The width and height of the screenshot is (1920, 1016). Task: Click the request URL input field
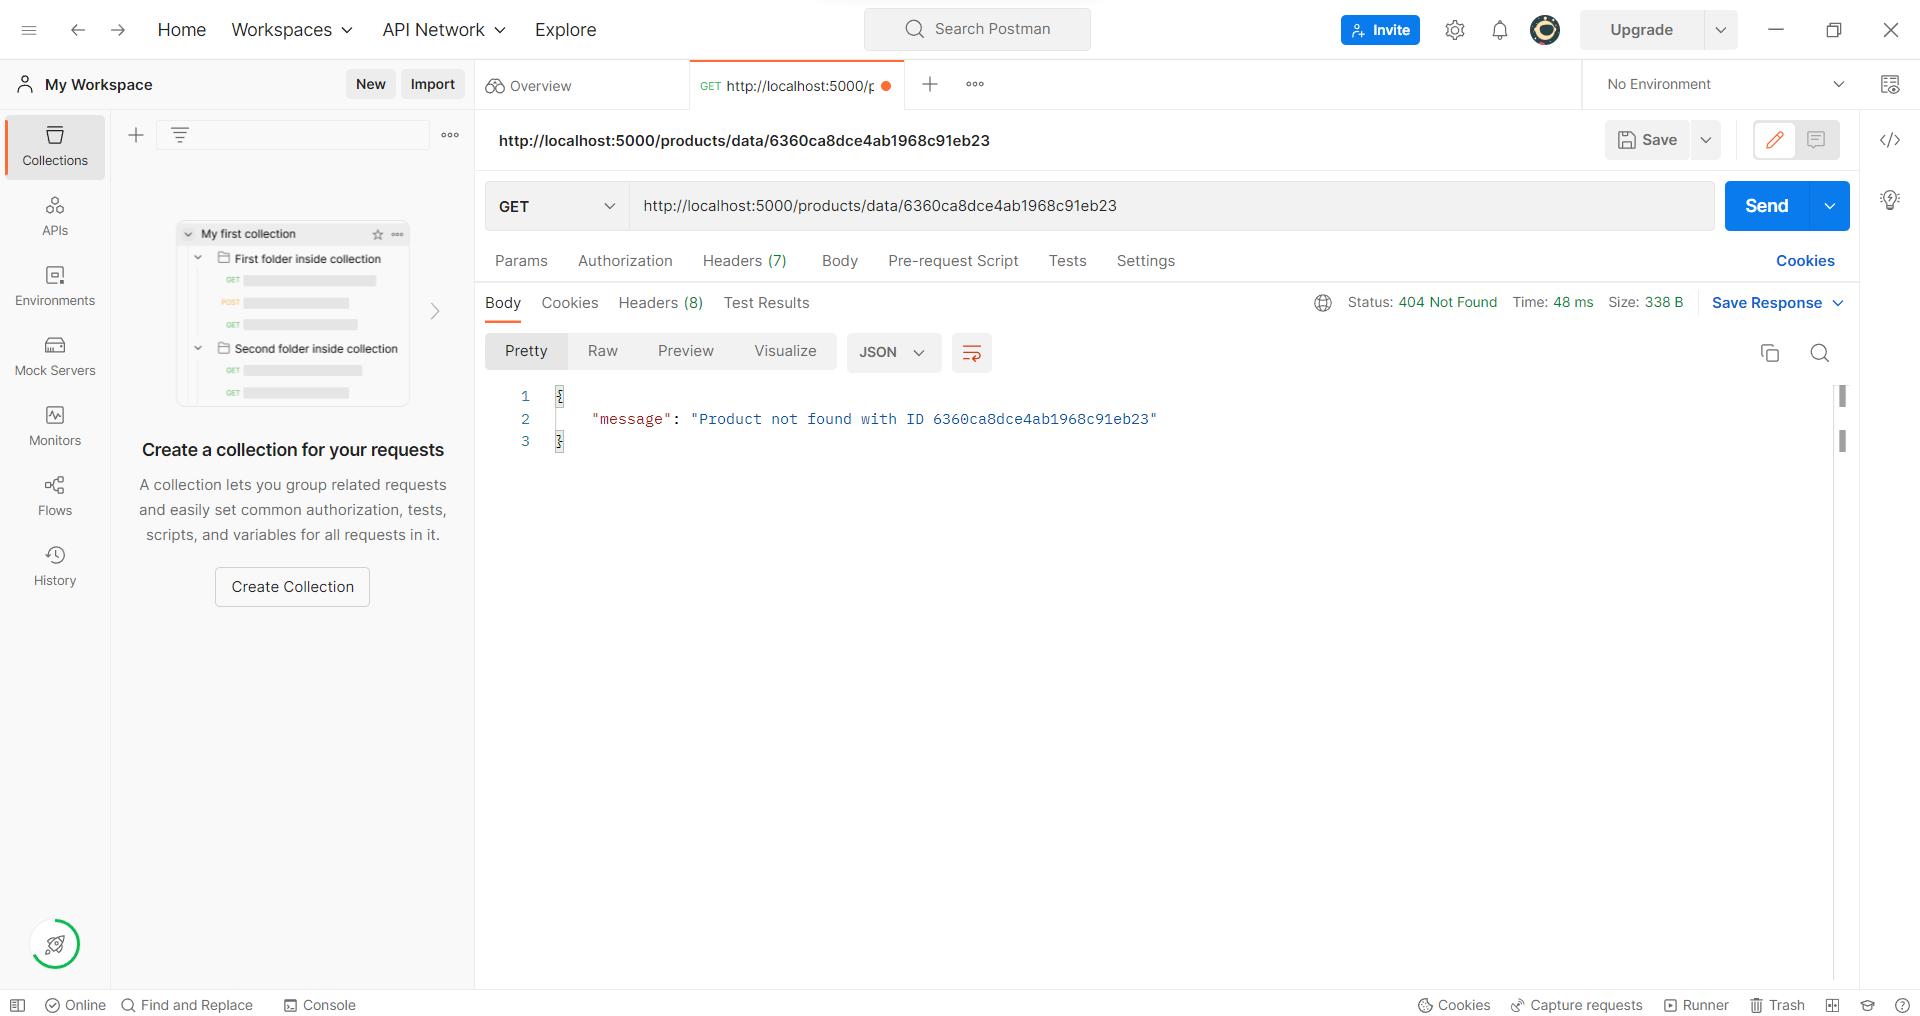pos(1171,206)
